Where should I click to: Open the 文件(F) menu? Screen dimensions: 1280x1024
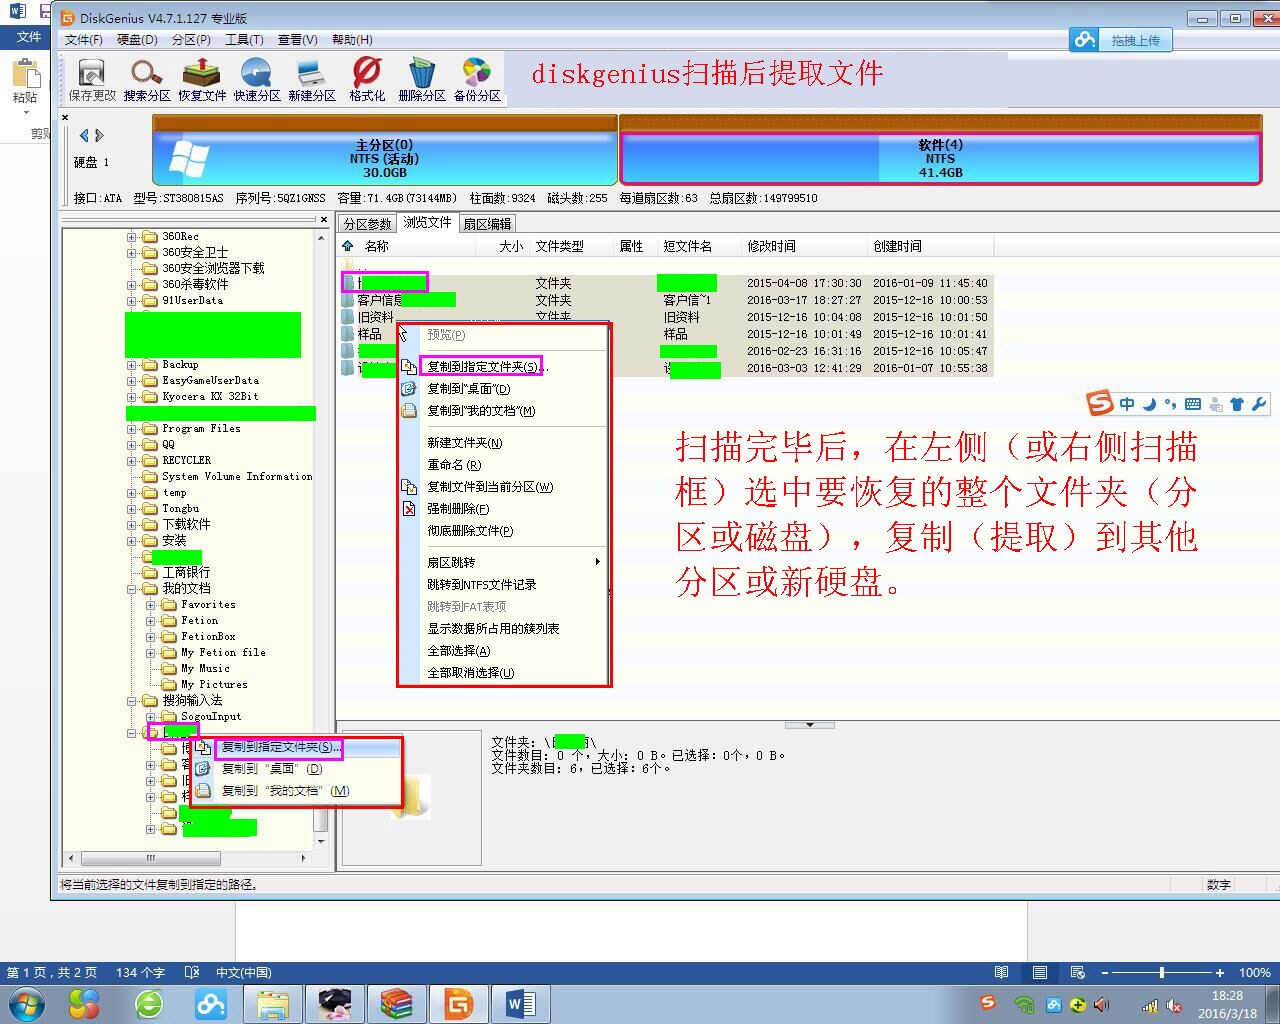click(x=84, y=40)
